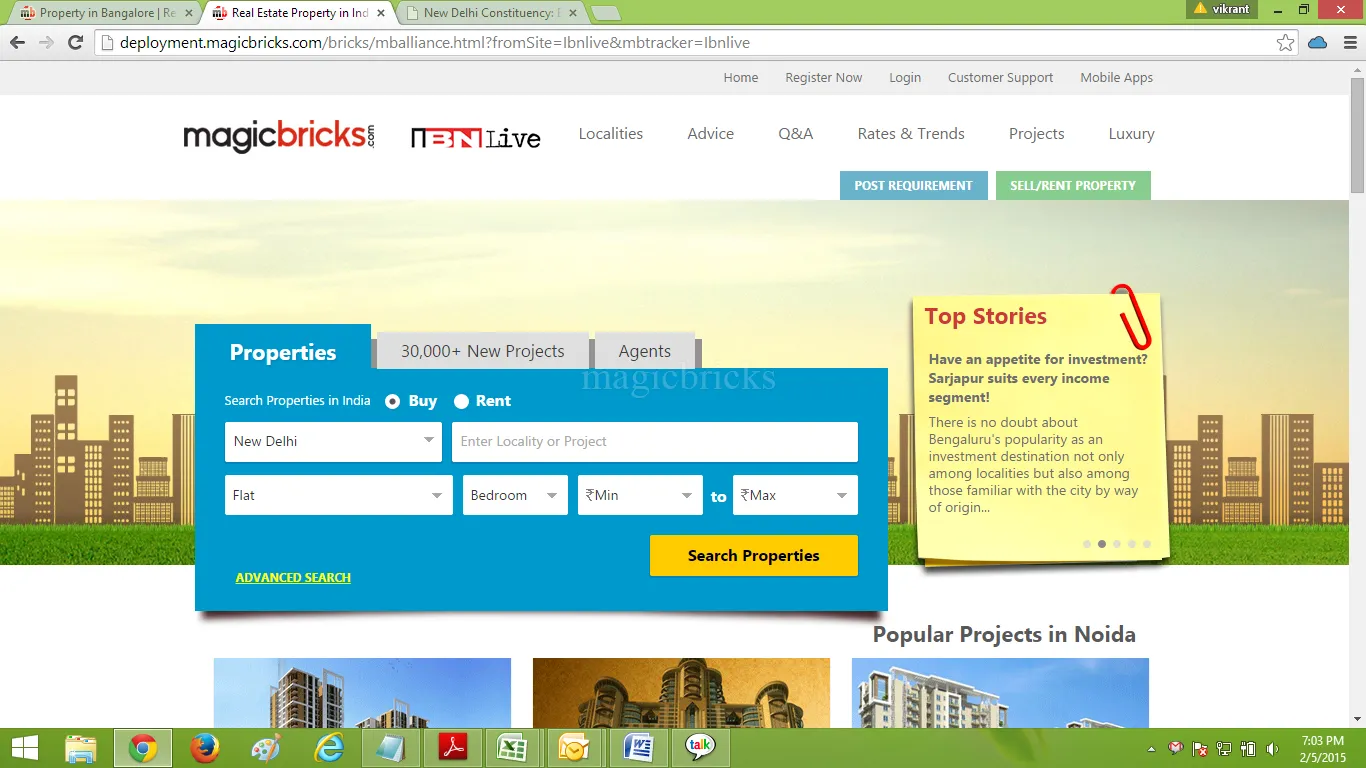The image size is (1366, 768).
Task: Open Excel from the taskbar
Action: click(513, 748)
